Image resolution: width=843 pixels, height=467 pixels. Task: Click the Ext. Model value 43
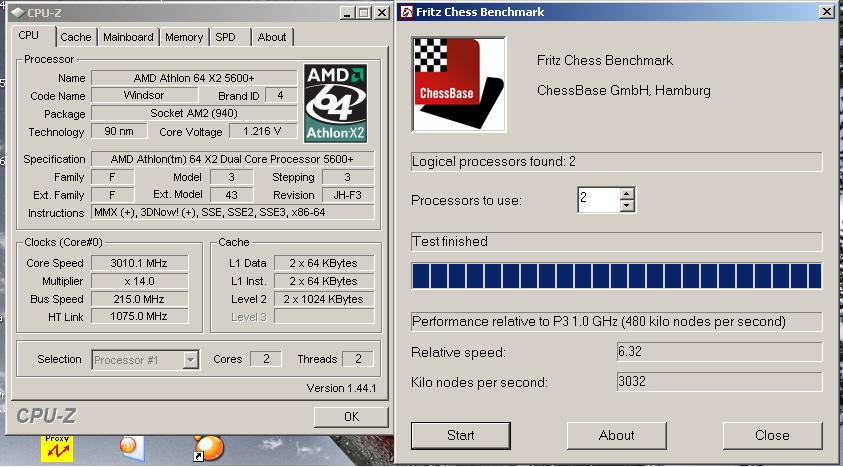(232, 195)
